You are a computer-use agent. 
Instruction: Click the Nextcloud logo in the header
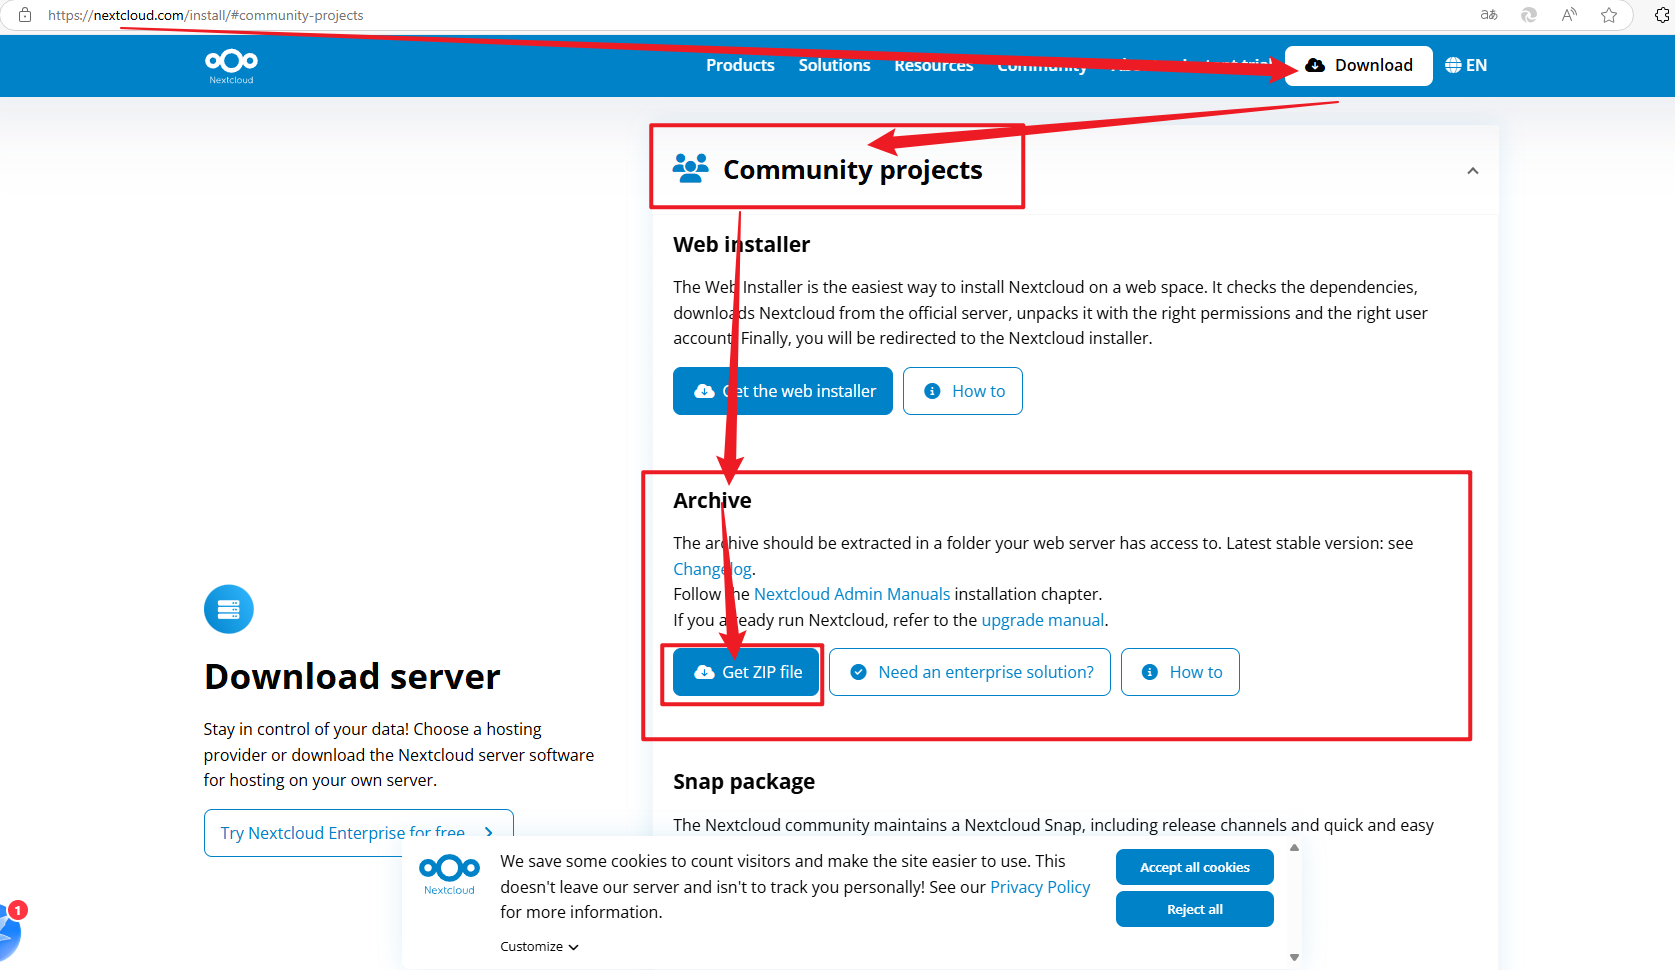(231, 66)
